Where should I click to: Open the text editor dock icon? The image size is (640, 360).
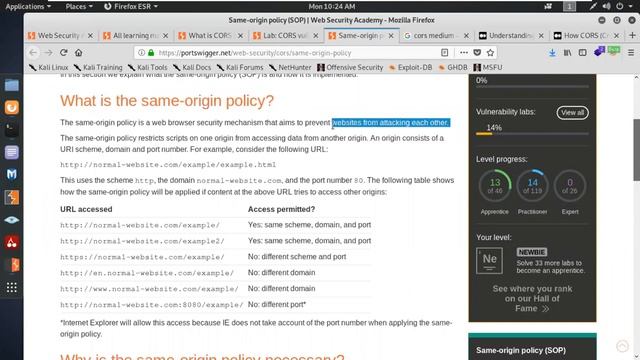point(11,153)
